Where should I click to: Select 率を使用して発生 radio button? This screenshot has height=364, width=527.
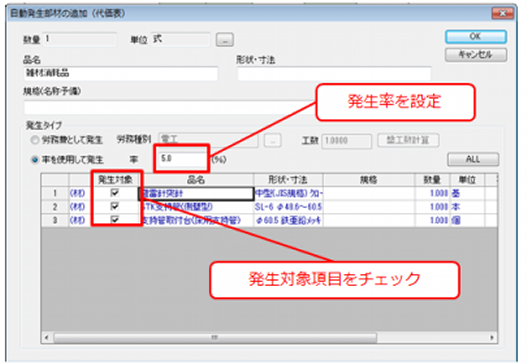[x=35, y=160]
